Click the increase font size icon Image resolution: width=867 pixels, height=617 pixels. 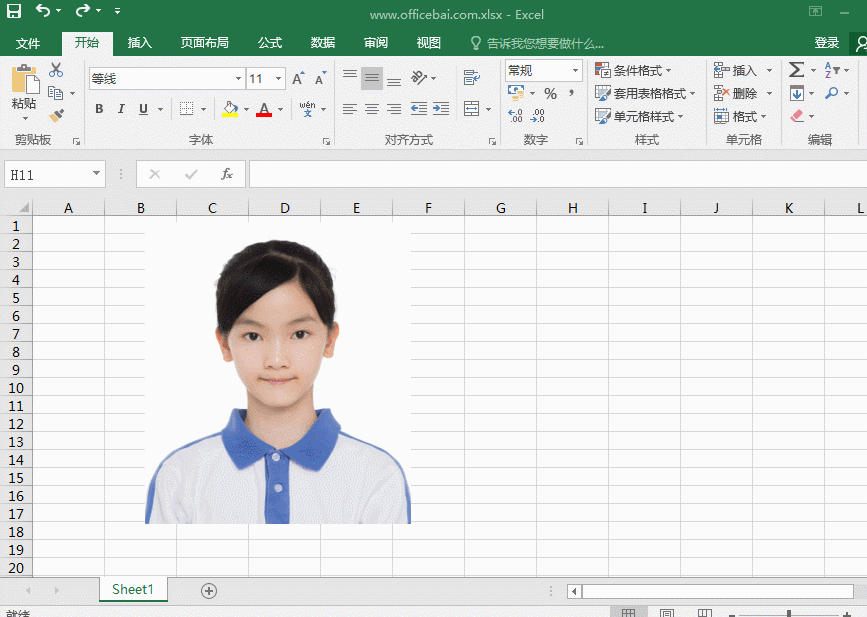[298, 78]
